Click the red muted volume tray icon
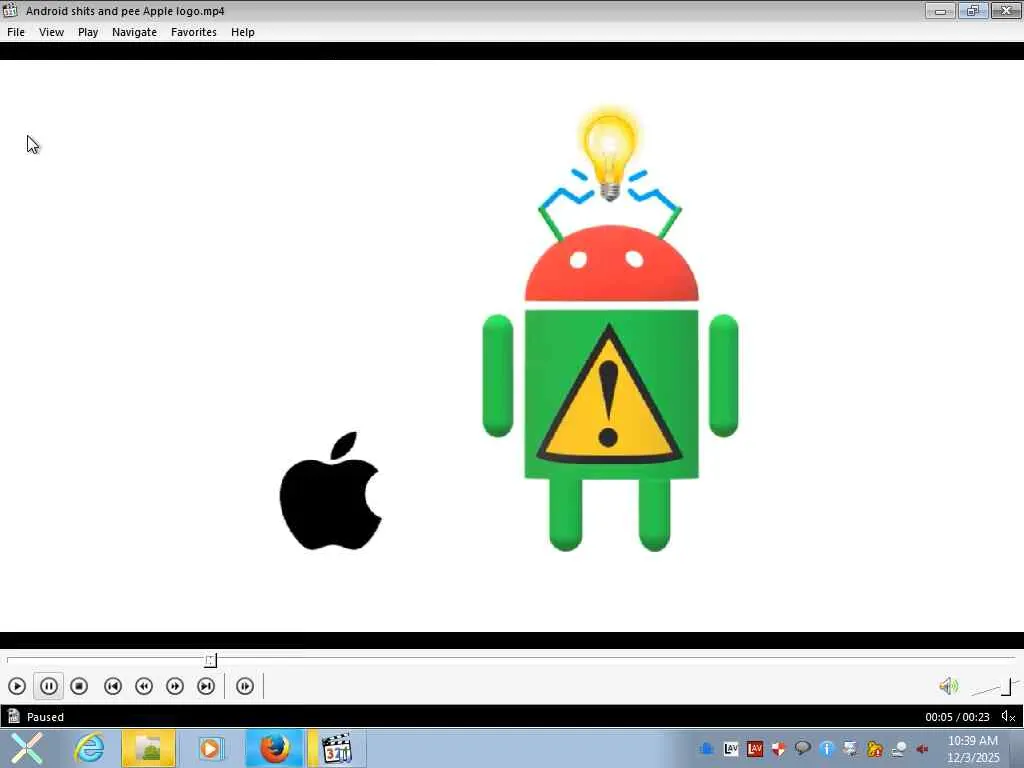Viewport: 1024px width, 768px height. [922, 748]
